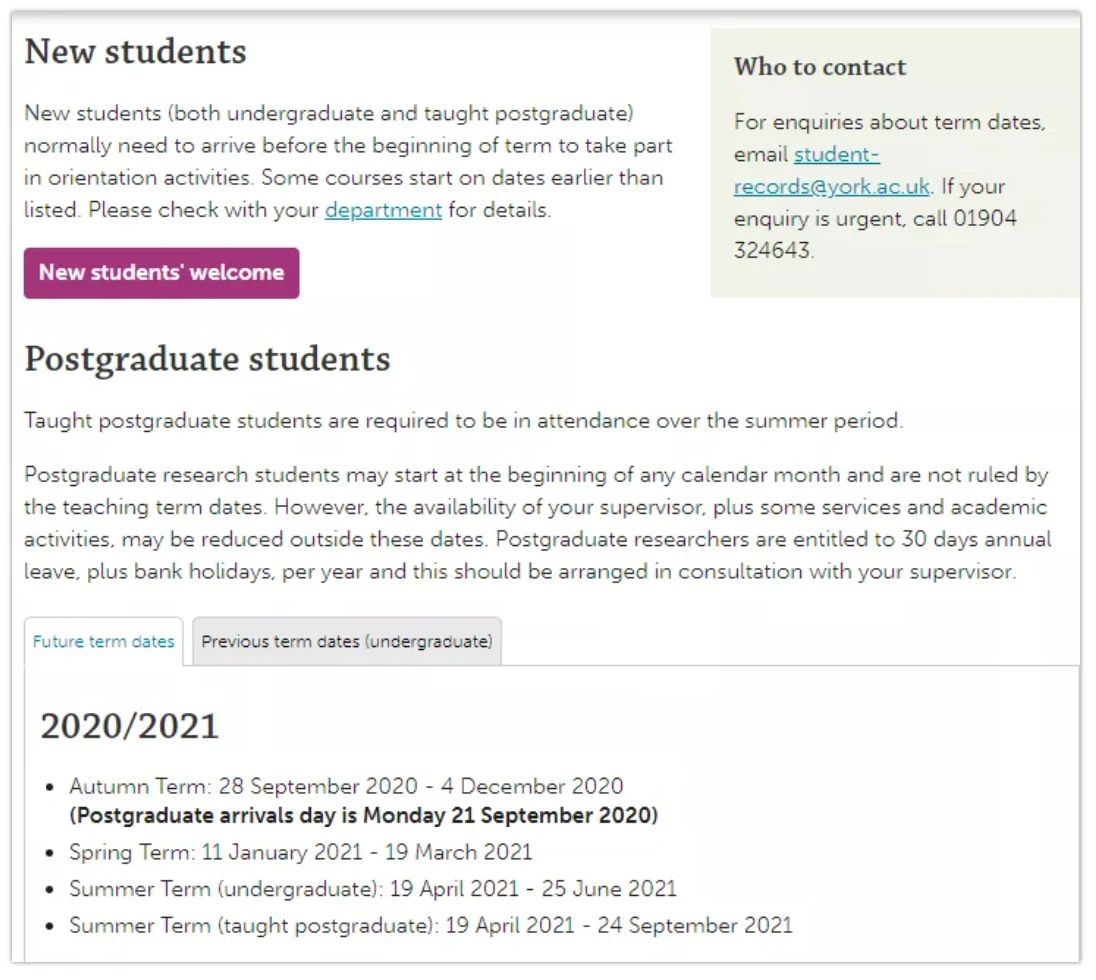Screen dimensions: 1096x980
Task: Click the New students' welcome button
Action: [x=161, y=273]
